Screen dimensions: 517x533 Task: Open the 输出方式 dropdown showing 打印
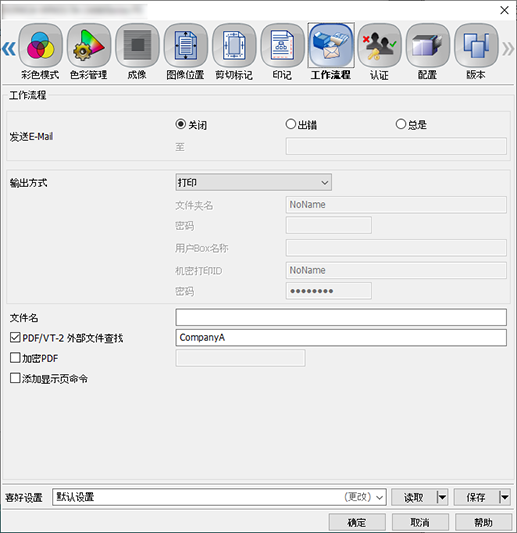(254, 182)
